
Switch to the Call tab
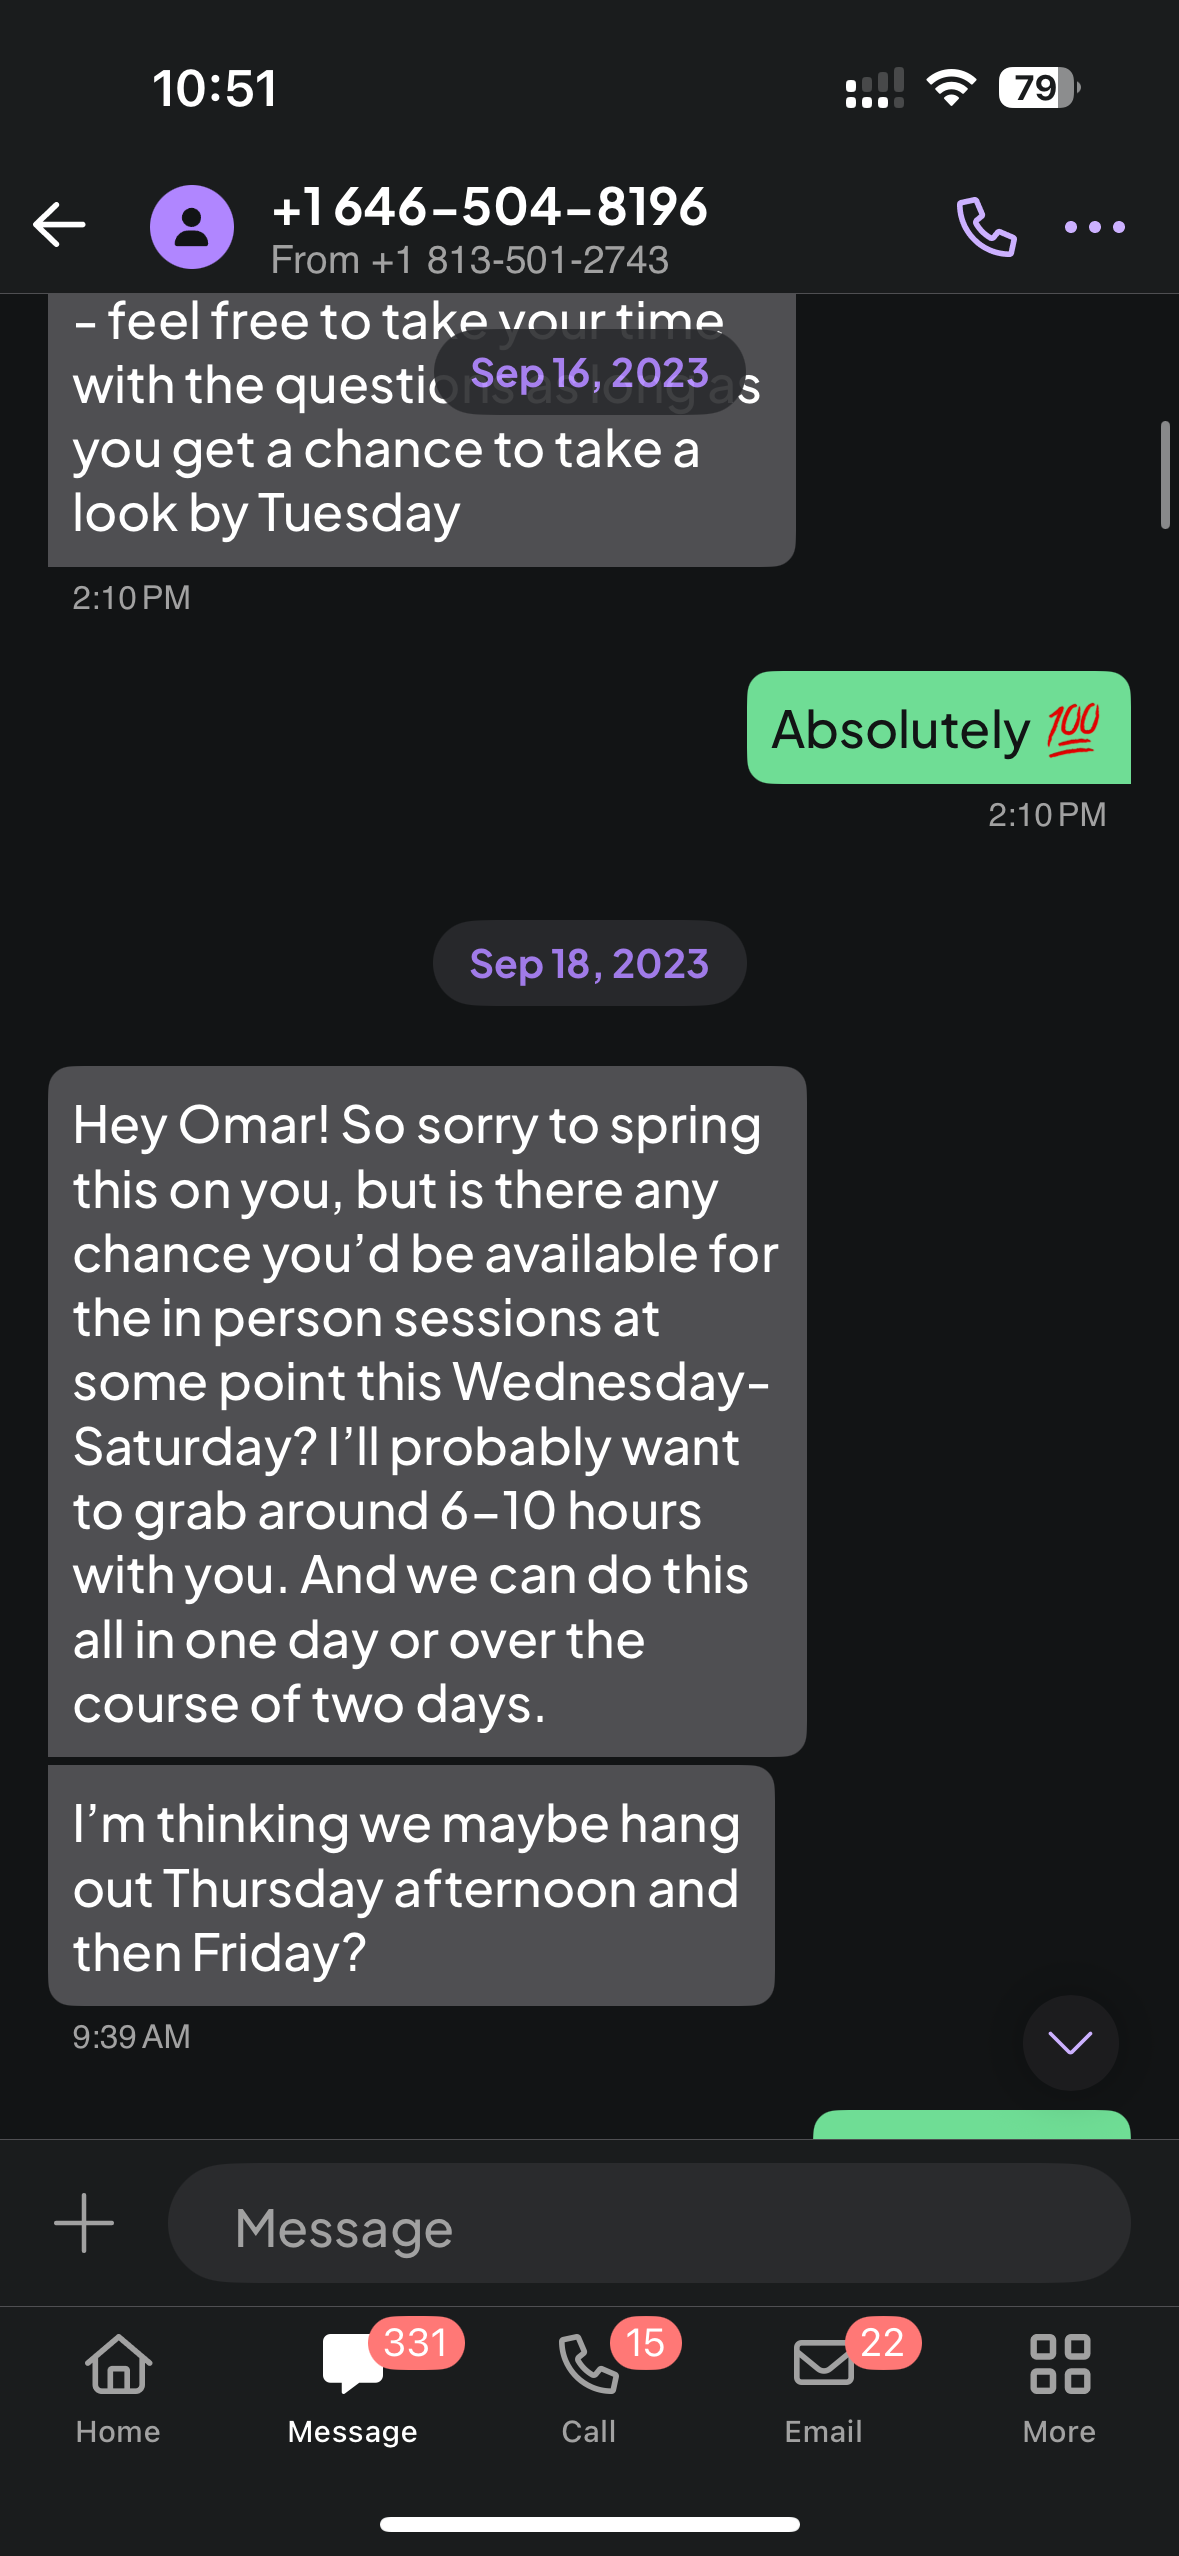[x=589, y=2386]
